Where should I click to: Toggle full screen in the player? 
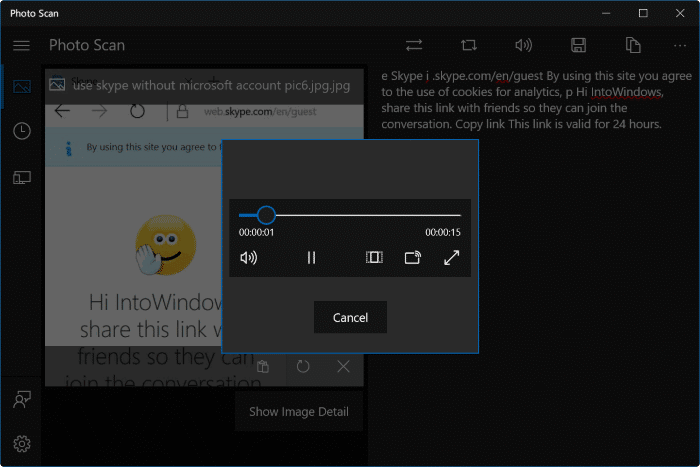451,257
